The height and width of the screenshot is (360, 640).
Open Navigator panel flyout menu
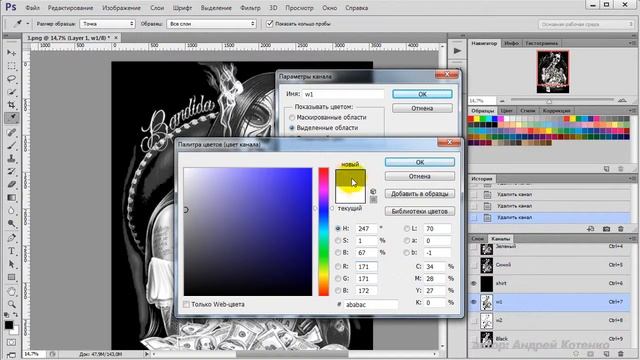click(x=632, y=43)
